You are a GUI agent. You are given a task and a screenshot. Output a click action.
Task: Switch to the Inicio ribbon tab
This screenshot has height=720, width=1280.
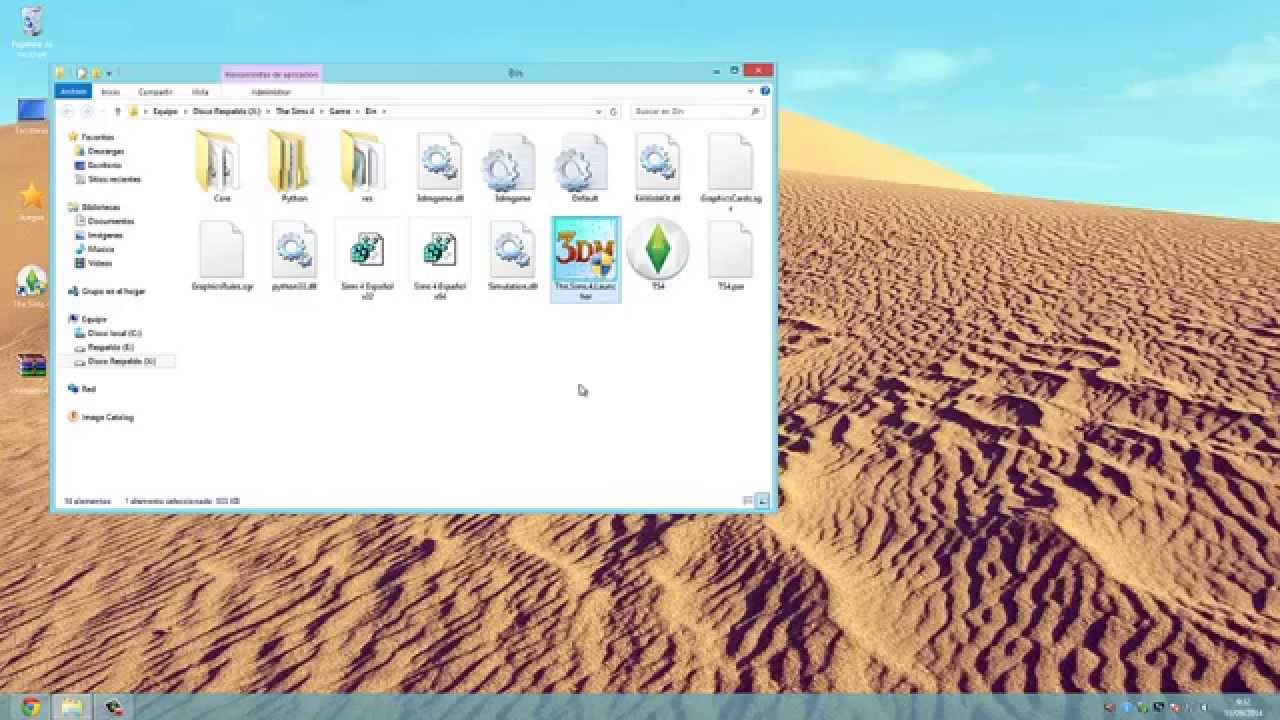click(111, 91)
